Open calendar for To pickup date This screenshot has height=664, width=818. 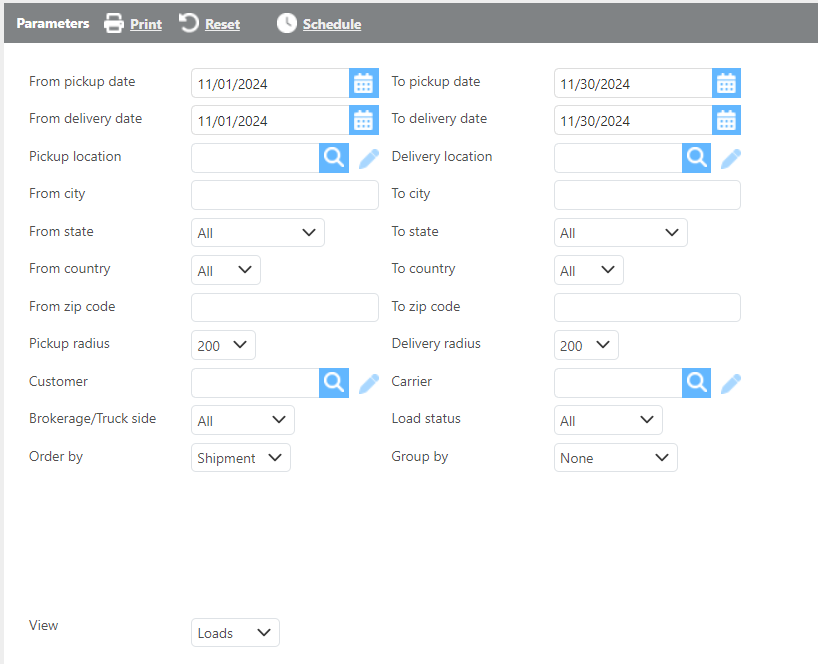[726, 83]
